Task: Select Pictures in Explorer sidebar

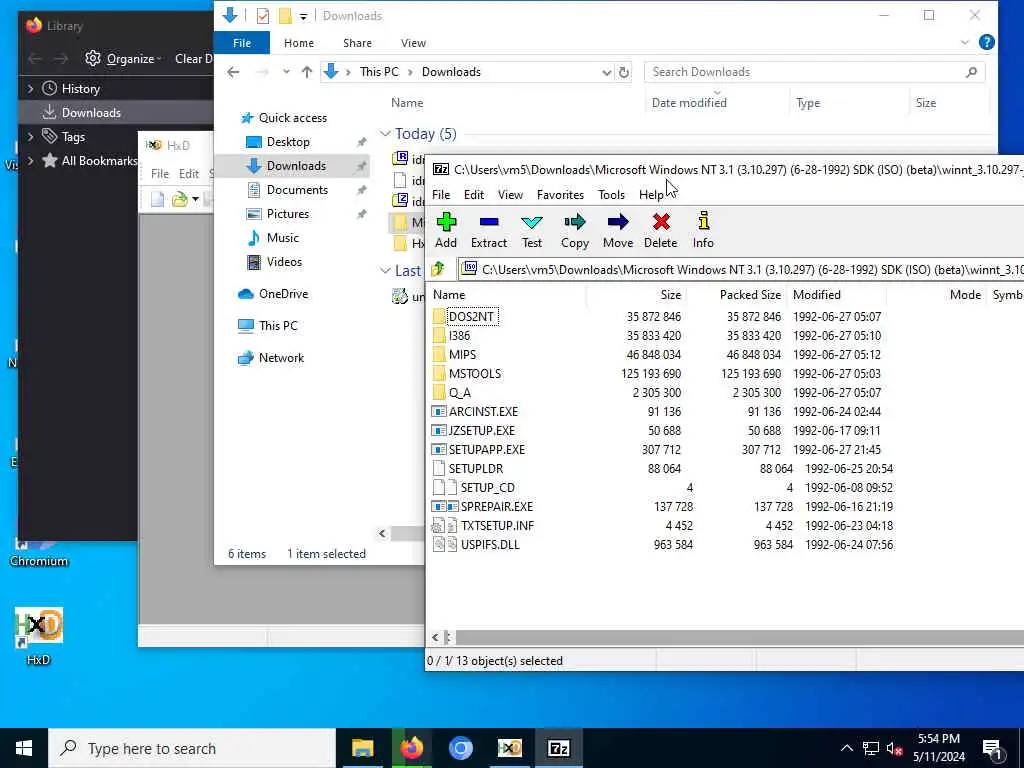Action: click(x=287, y=214)
